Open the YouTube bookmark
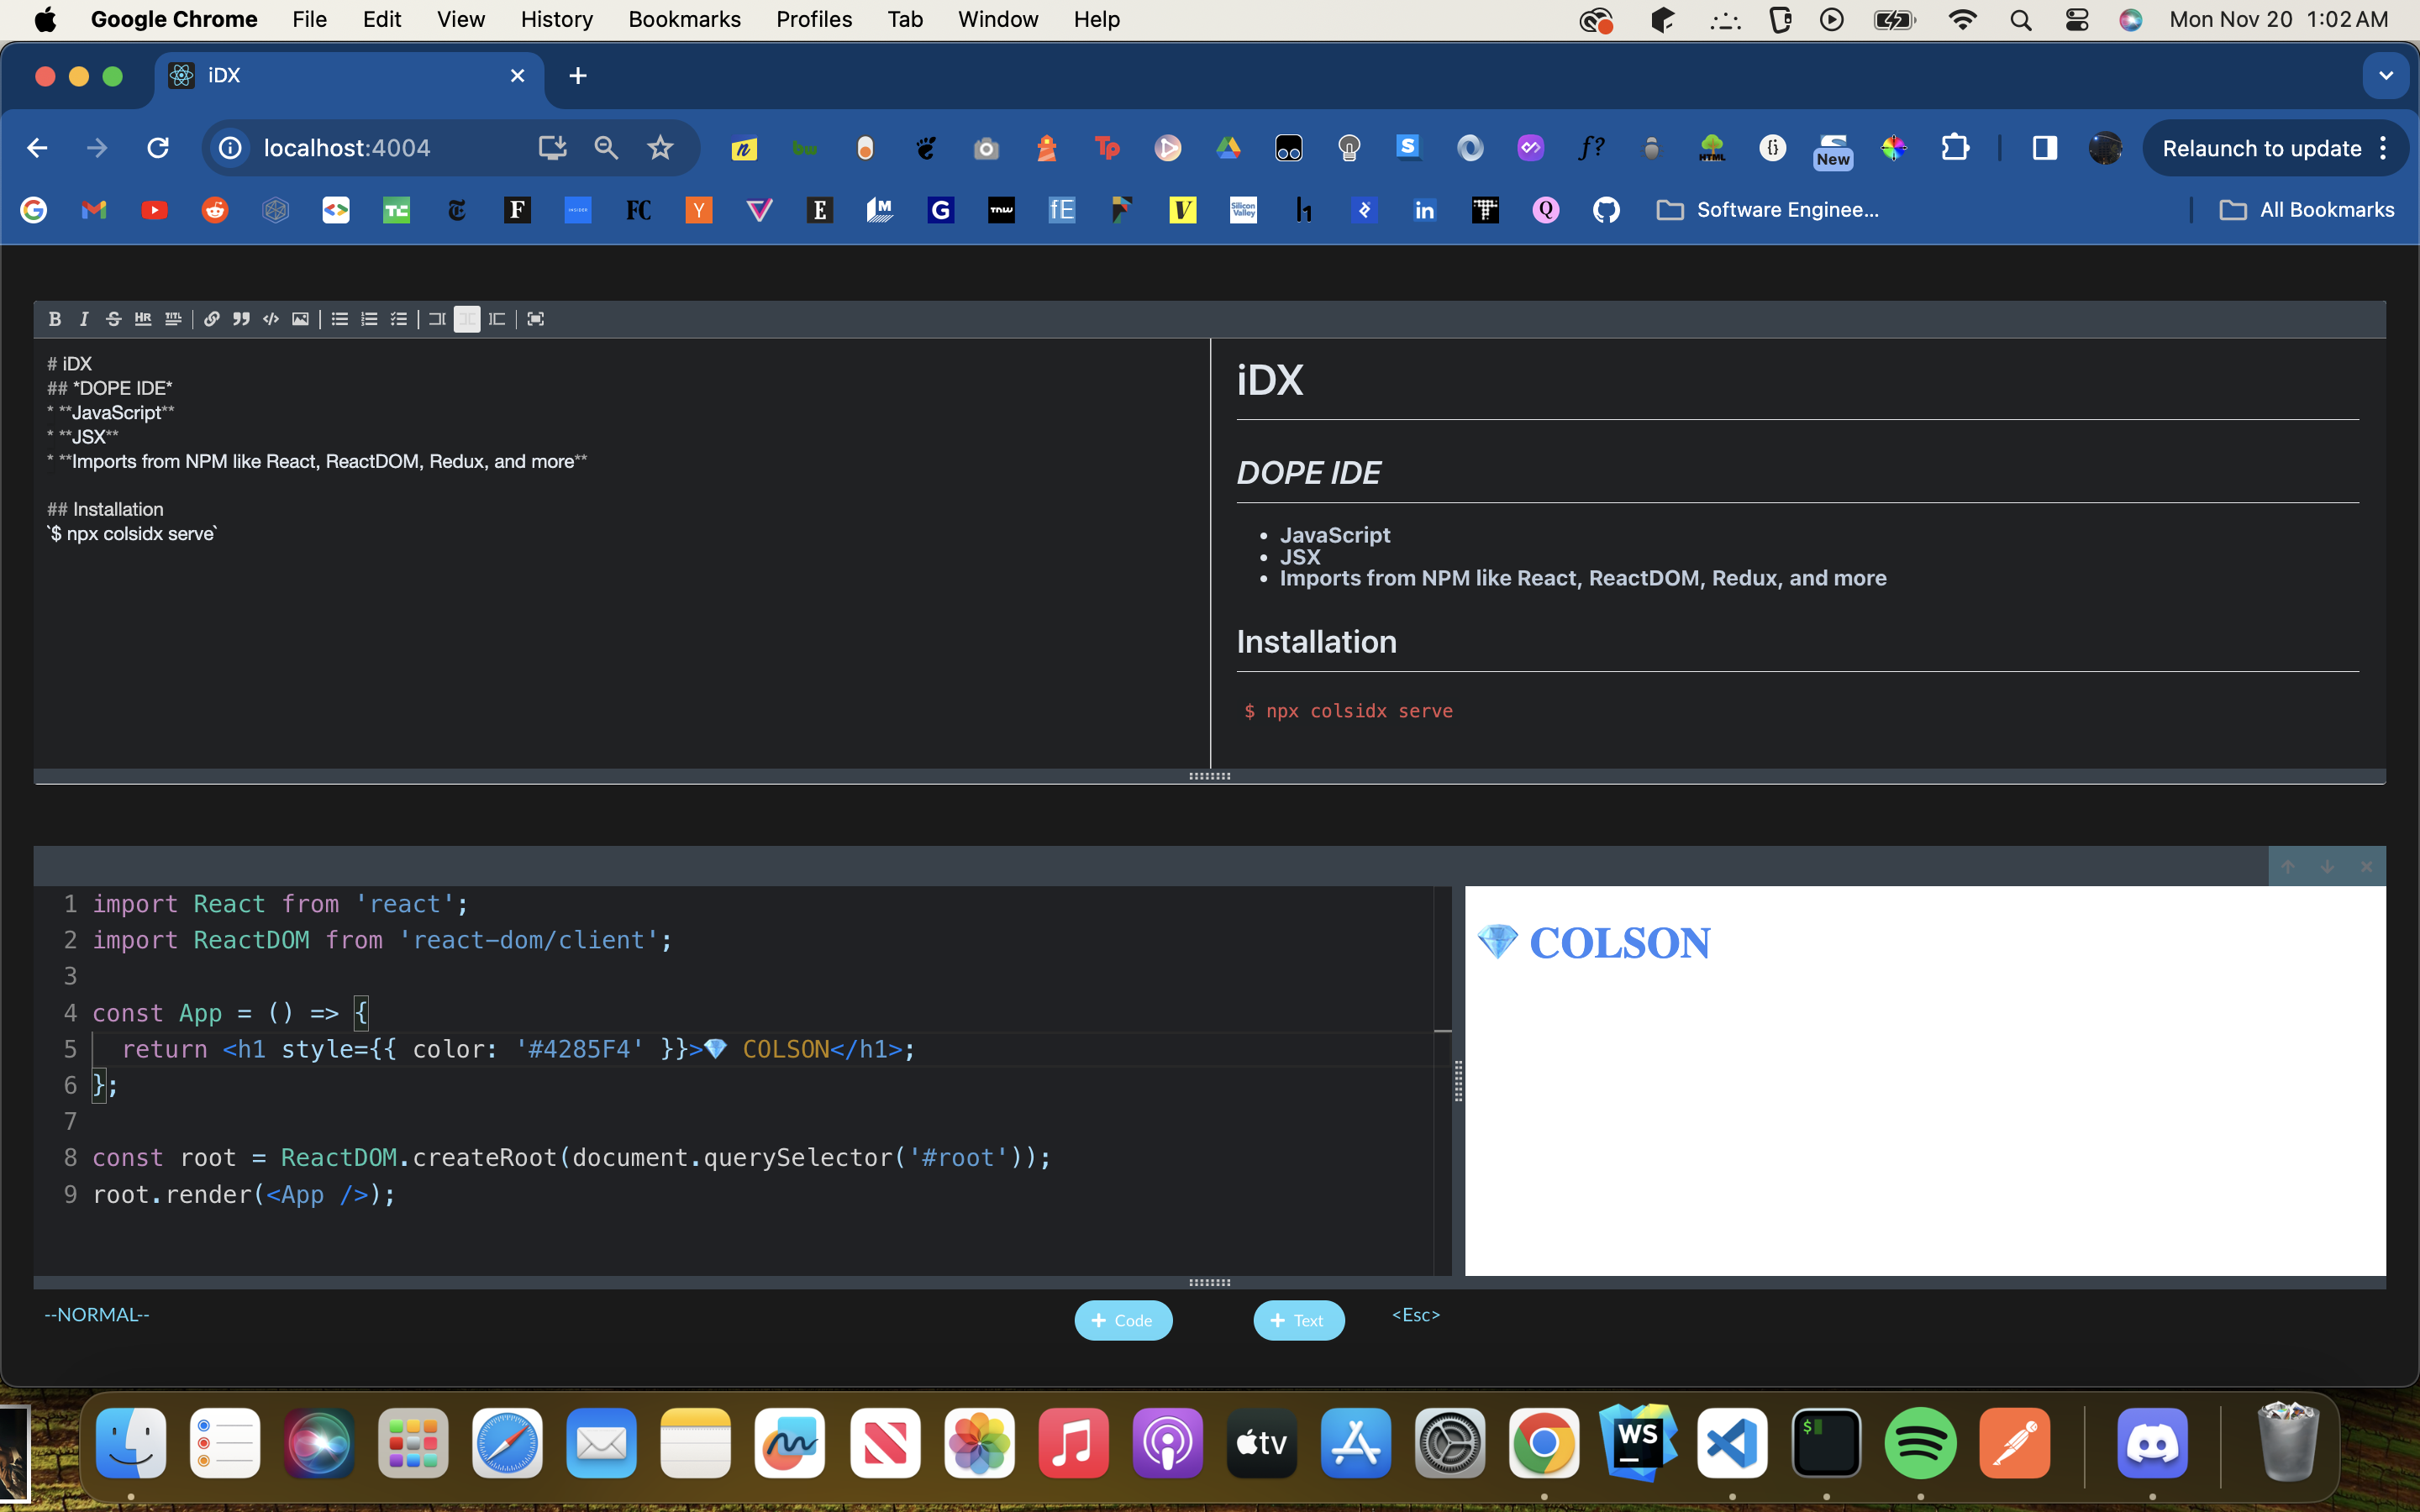This screenshot has width=2420, height=1512. [x=154, y=210]
